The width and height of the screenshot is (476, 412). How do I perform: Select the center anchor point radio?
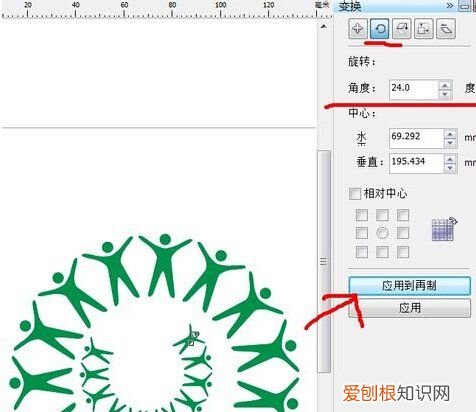click(382, 233)
